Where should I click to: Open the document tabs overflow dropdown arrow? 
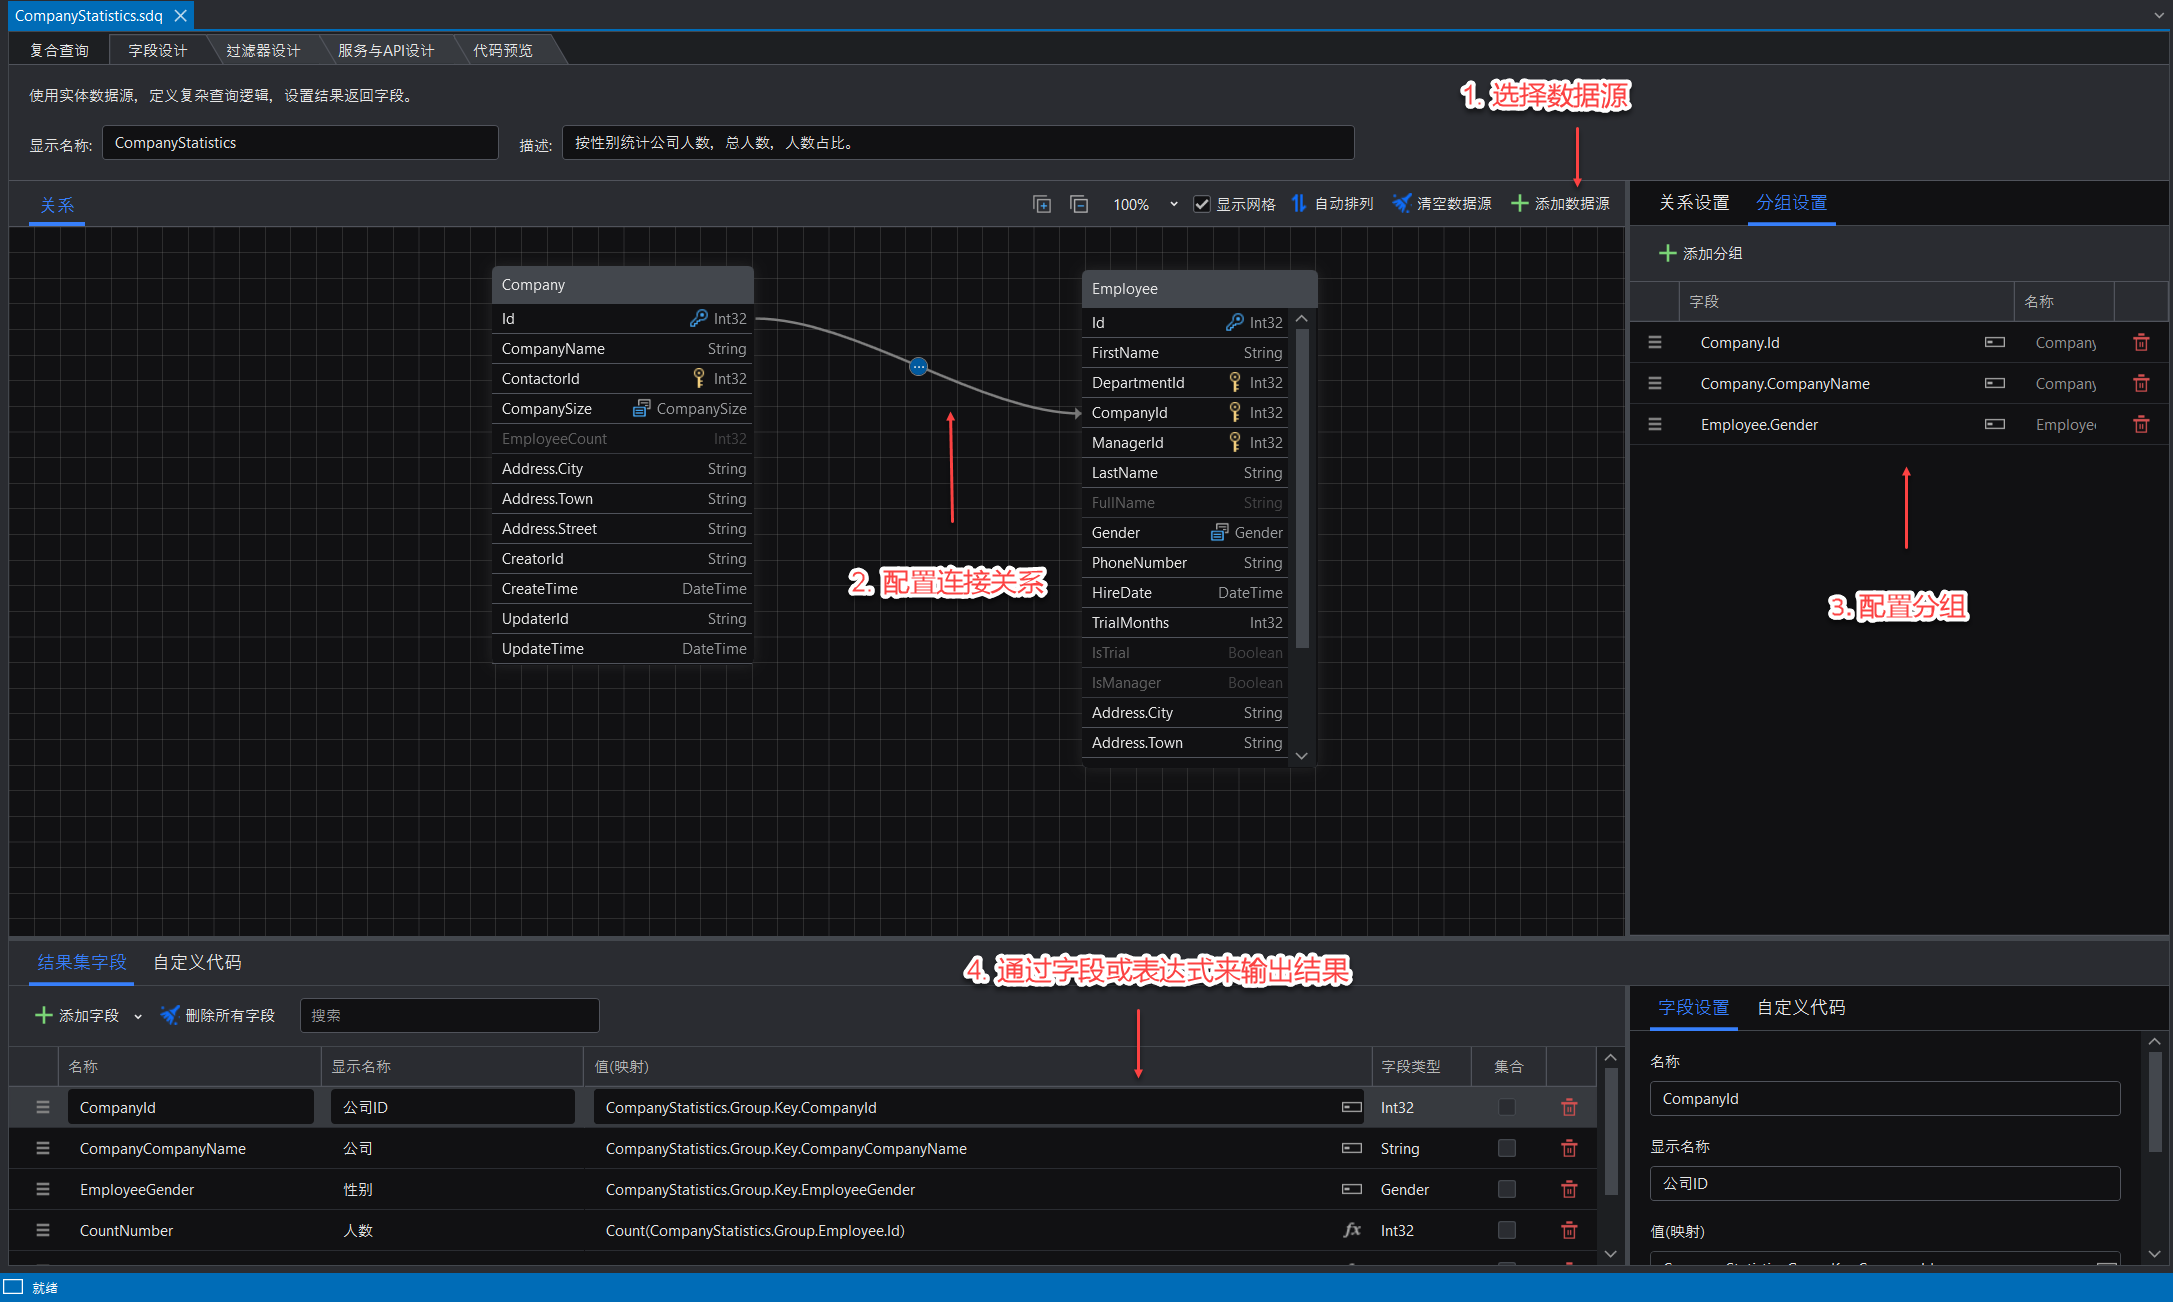point(2160,16)
